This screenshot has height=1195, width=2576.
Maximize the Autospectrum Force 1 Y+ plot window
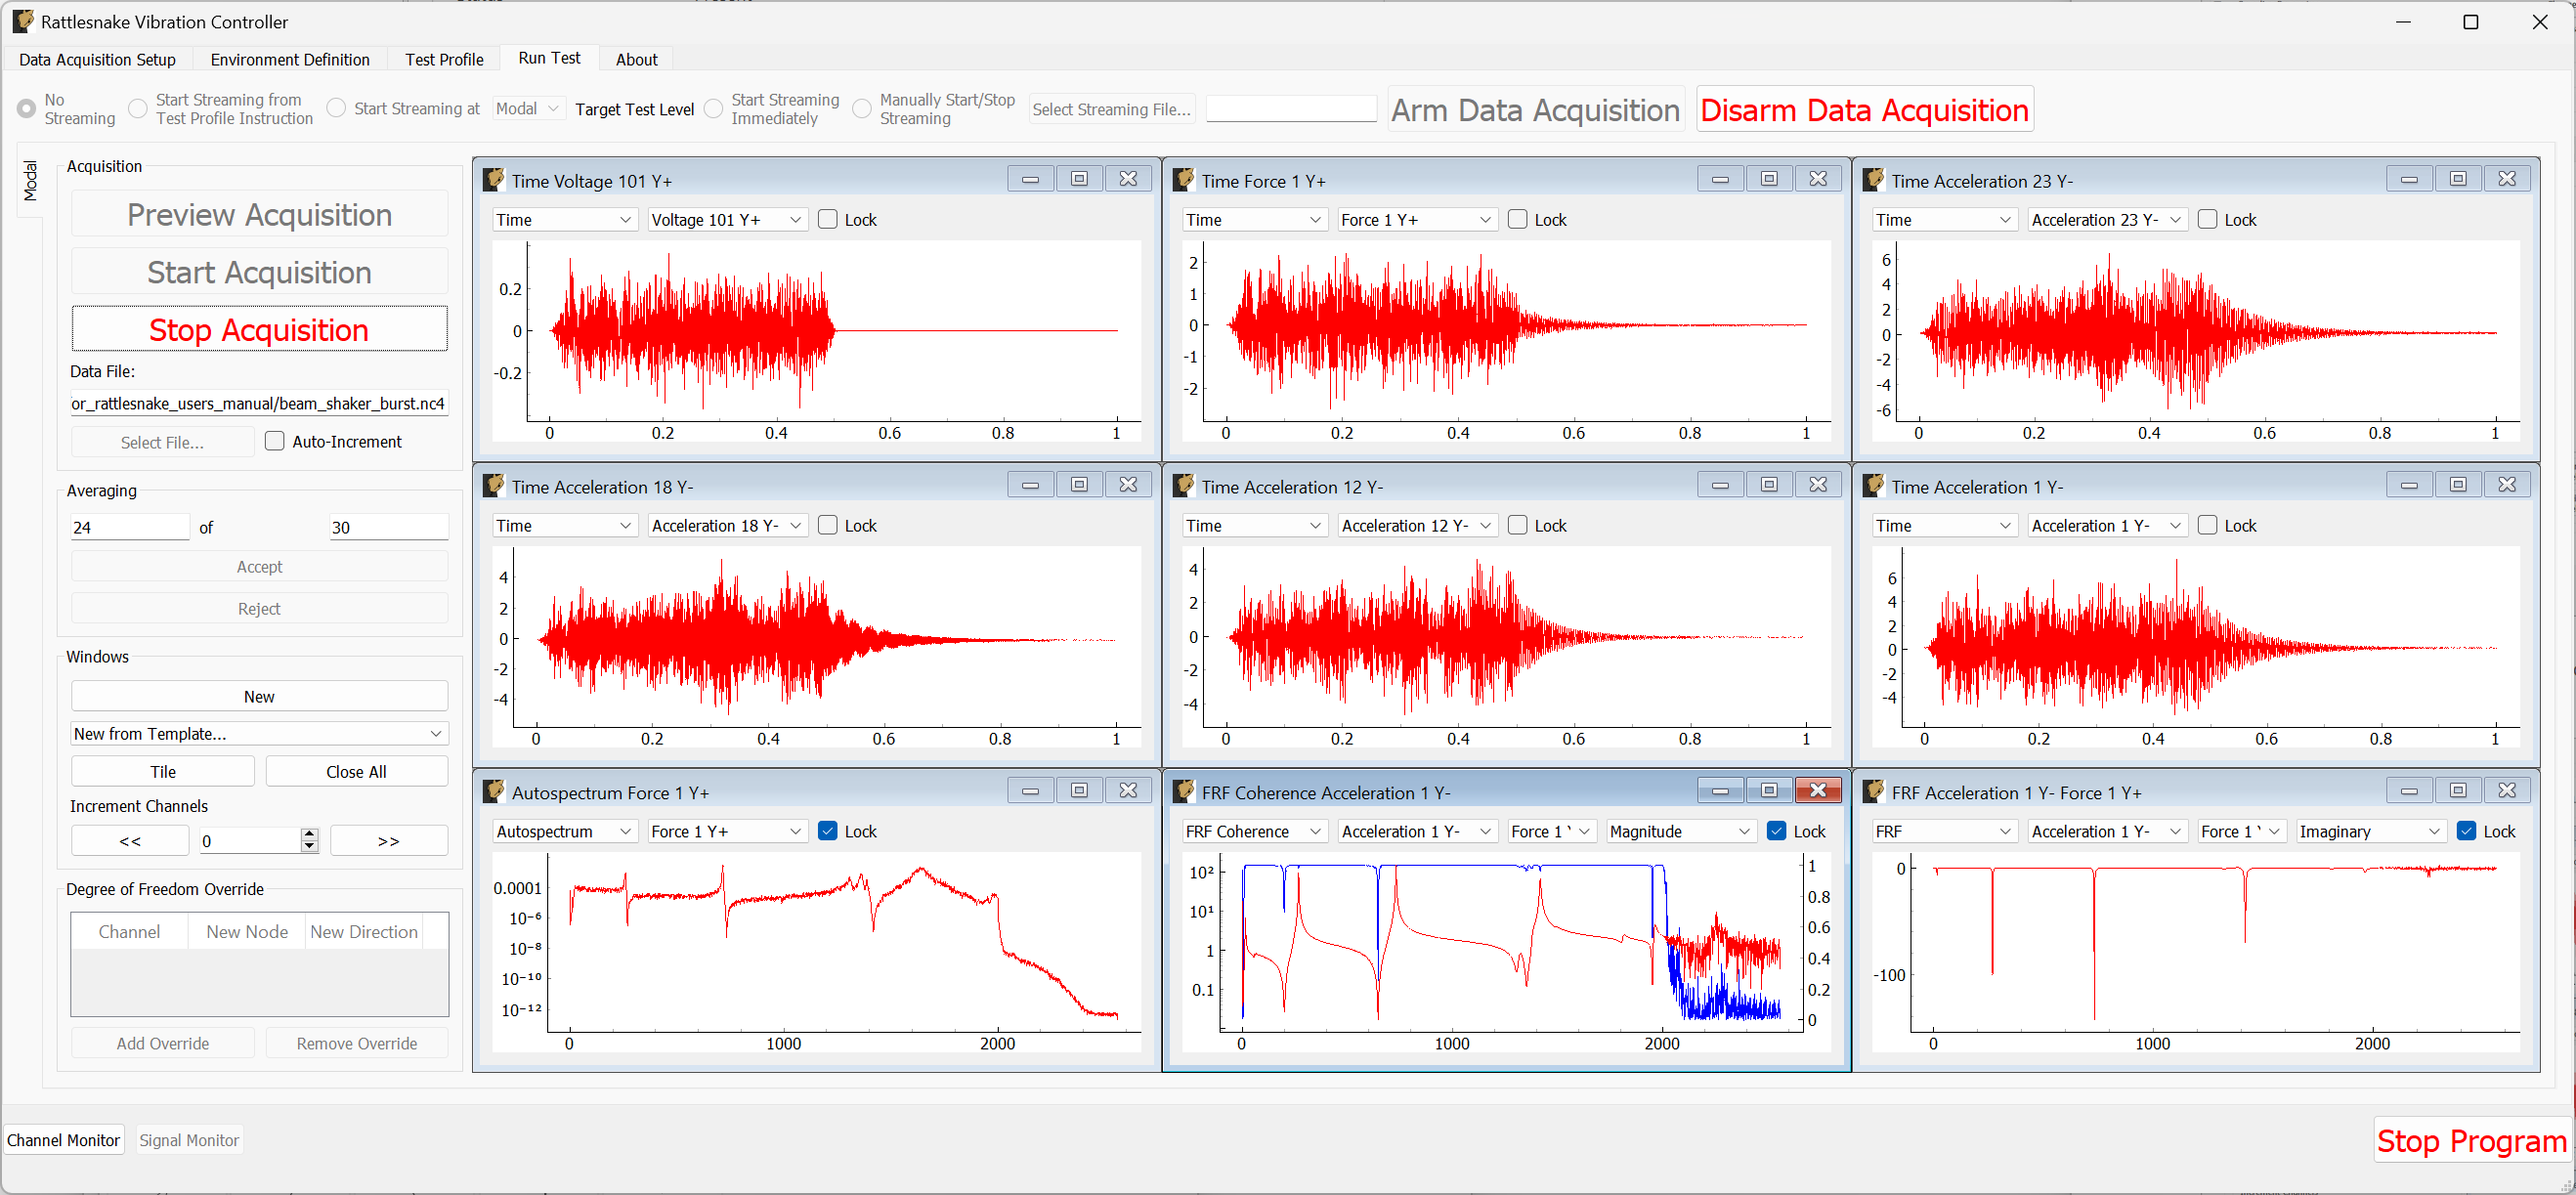[1079, 789]
